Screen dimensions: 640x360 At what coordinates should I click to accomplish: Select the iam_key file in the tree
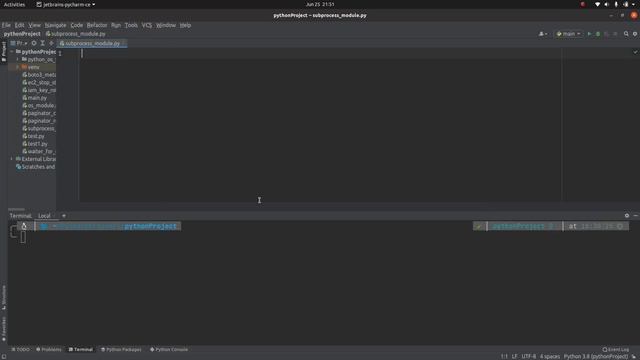39,90
